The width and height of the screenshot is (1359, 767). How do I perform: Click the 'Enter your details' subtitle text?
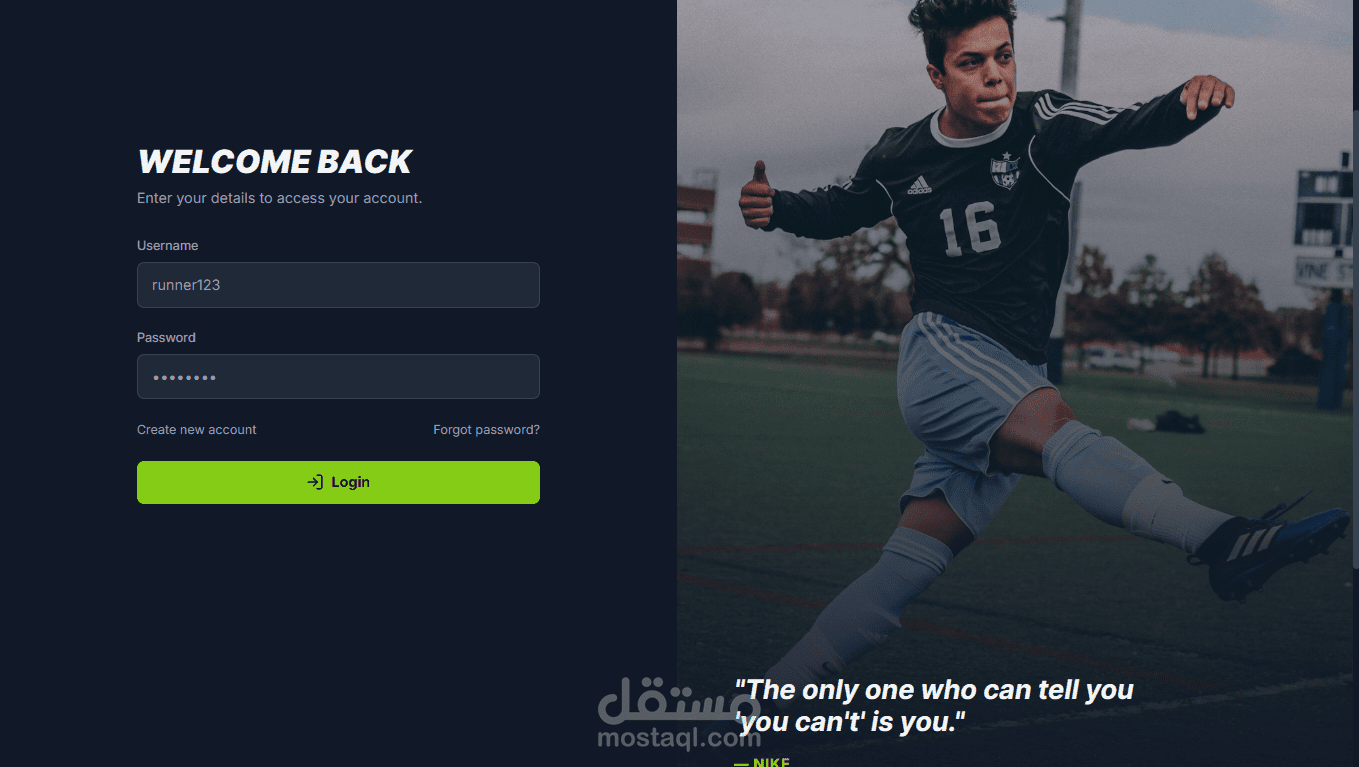click(x=280, y=198)
